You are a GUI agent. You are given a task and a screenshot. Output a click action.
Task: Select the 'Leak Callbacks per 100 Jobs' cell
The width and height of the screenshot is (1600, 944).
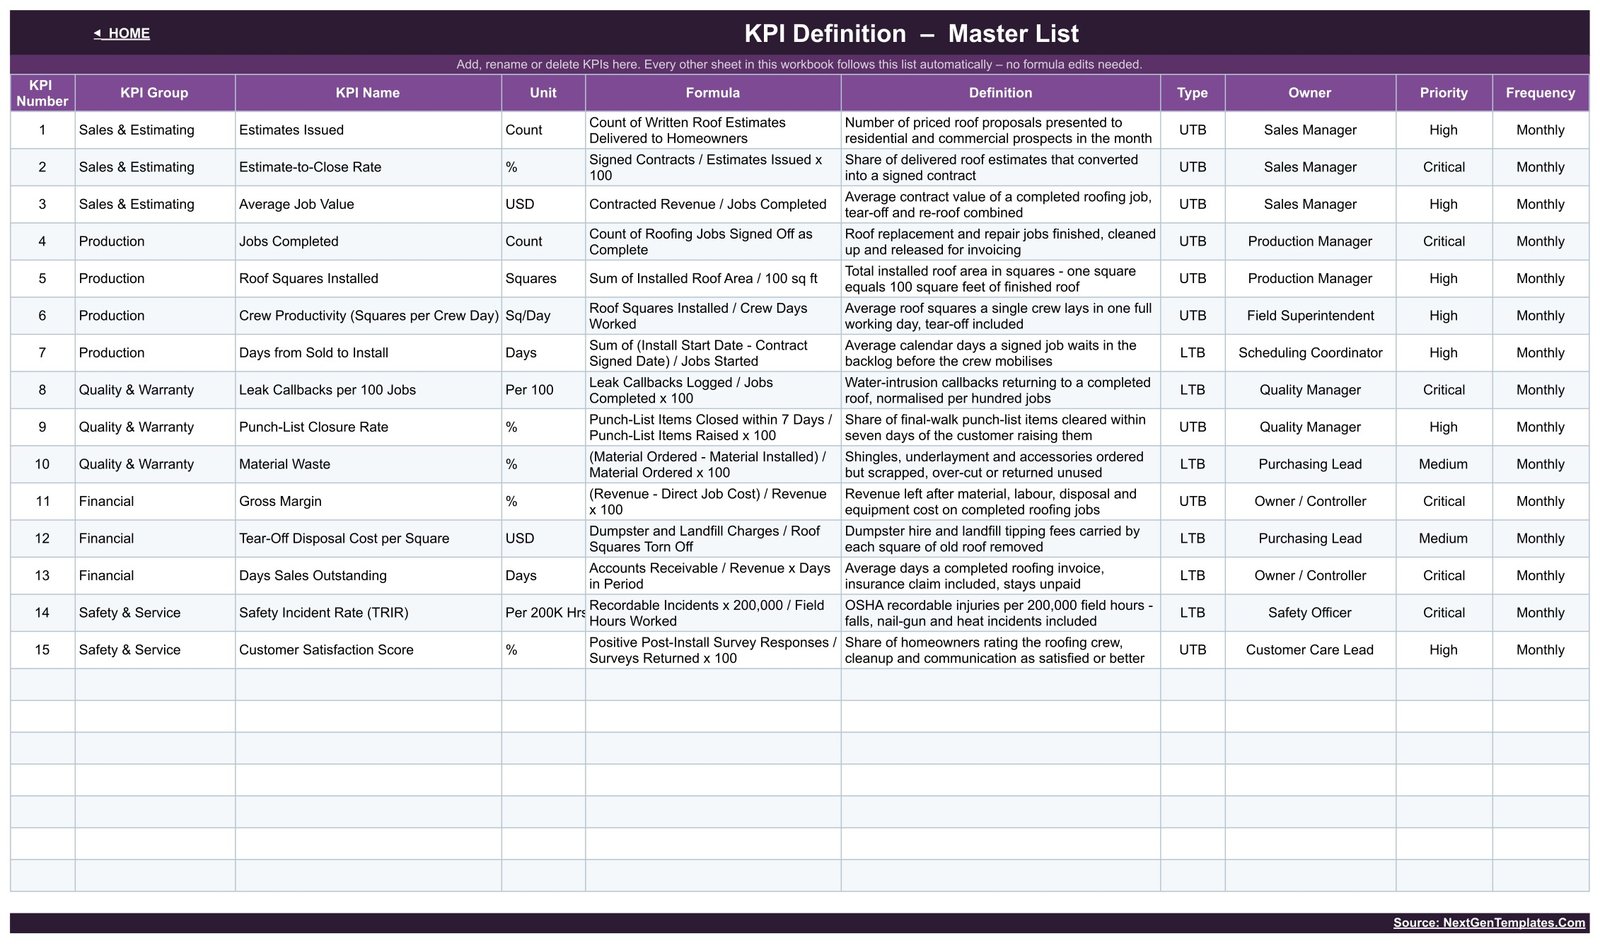368,390
